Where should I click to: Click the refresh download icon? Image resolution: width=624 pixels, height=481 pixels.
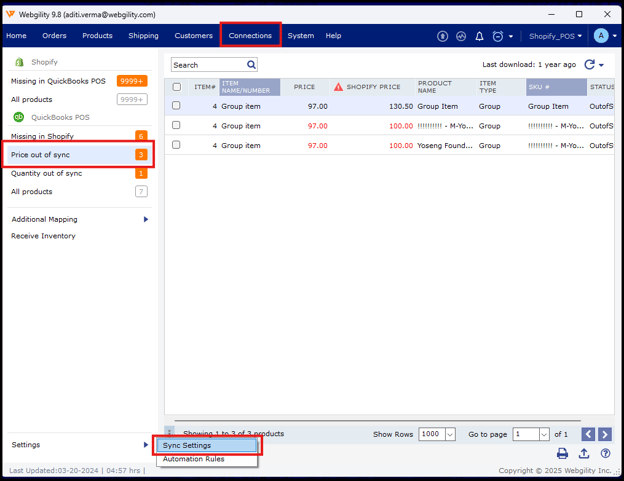coord(589,65)
